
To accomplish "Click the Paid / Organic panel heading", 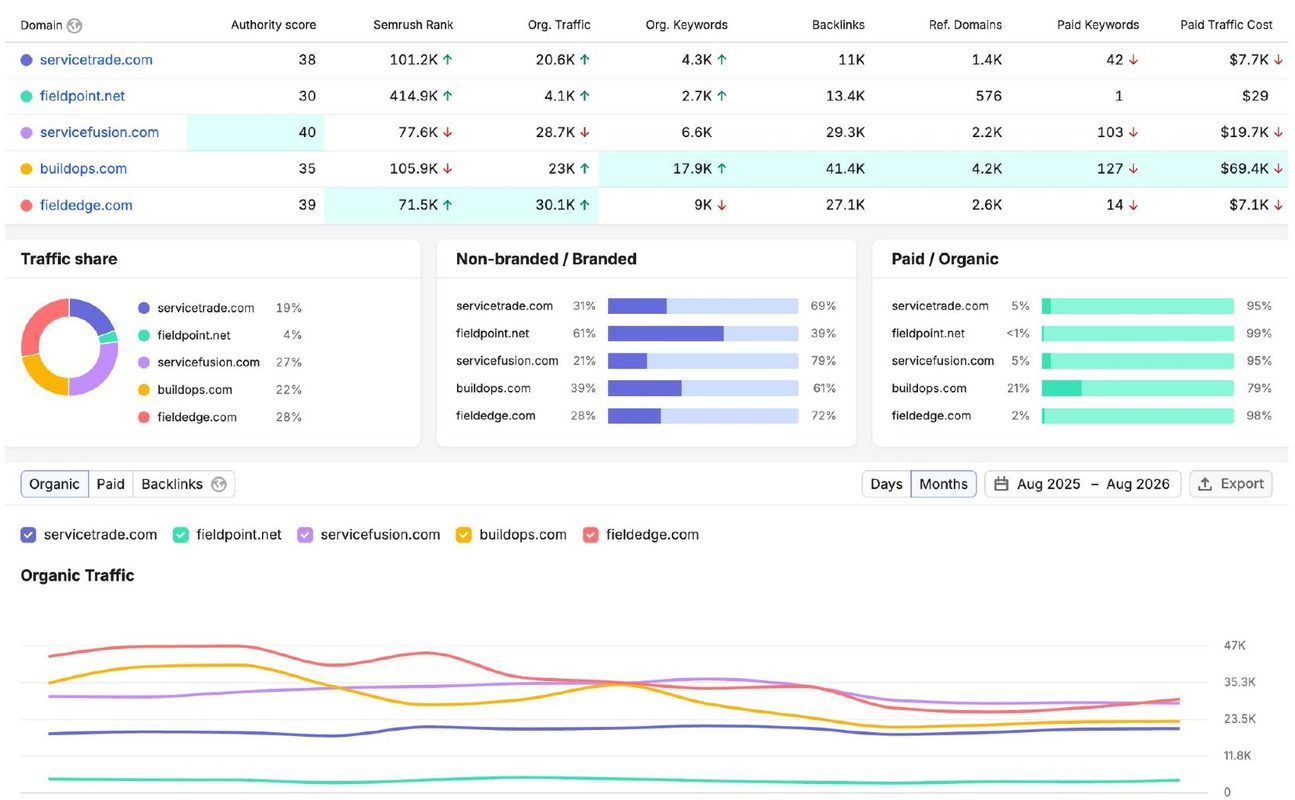I will click(945, 259).
